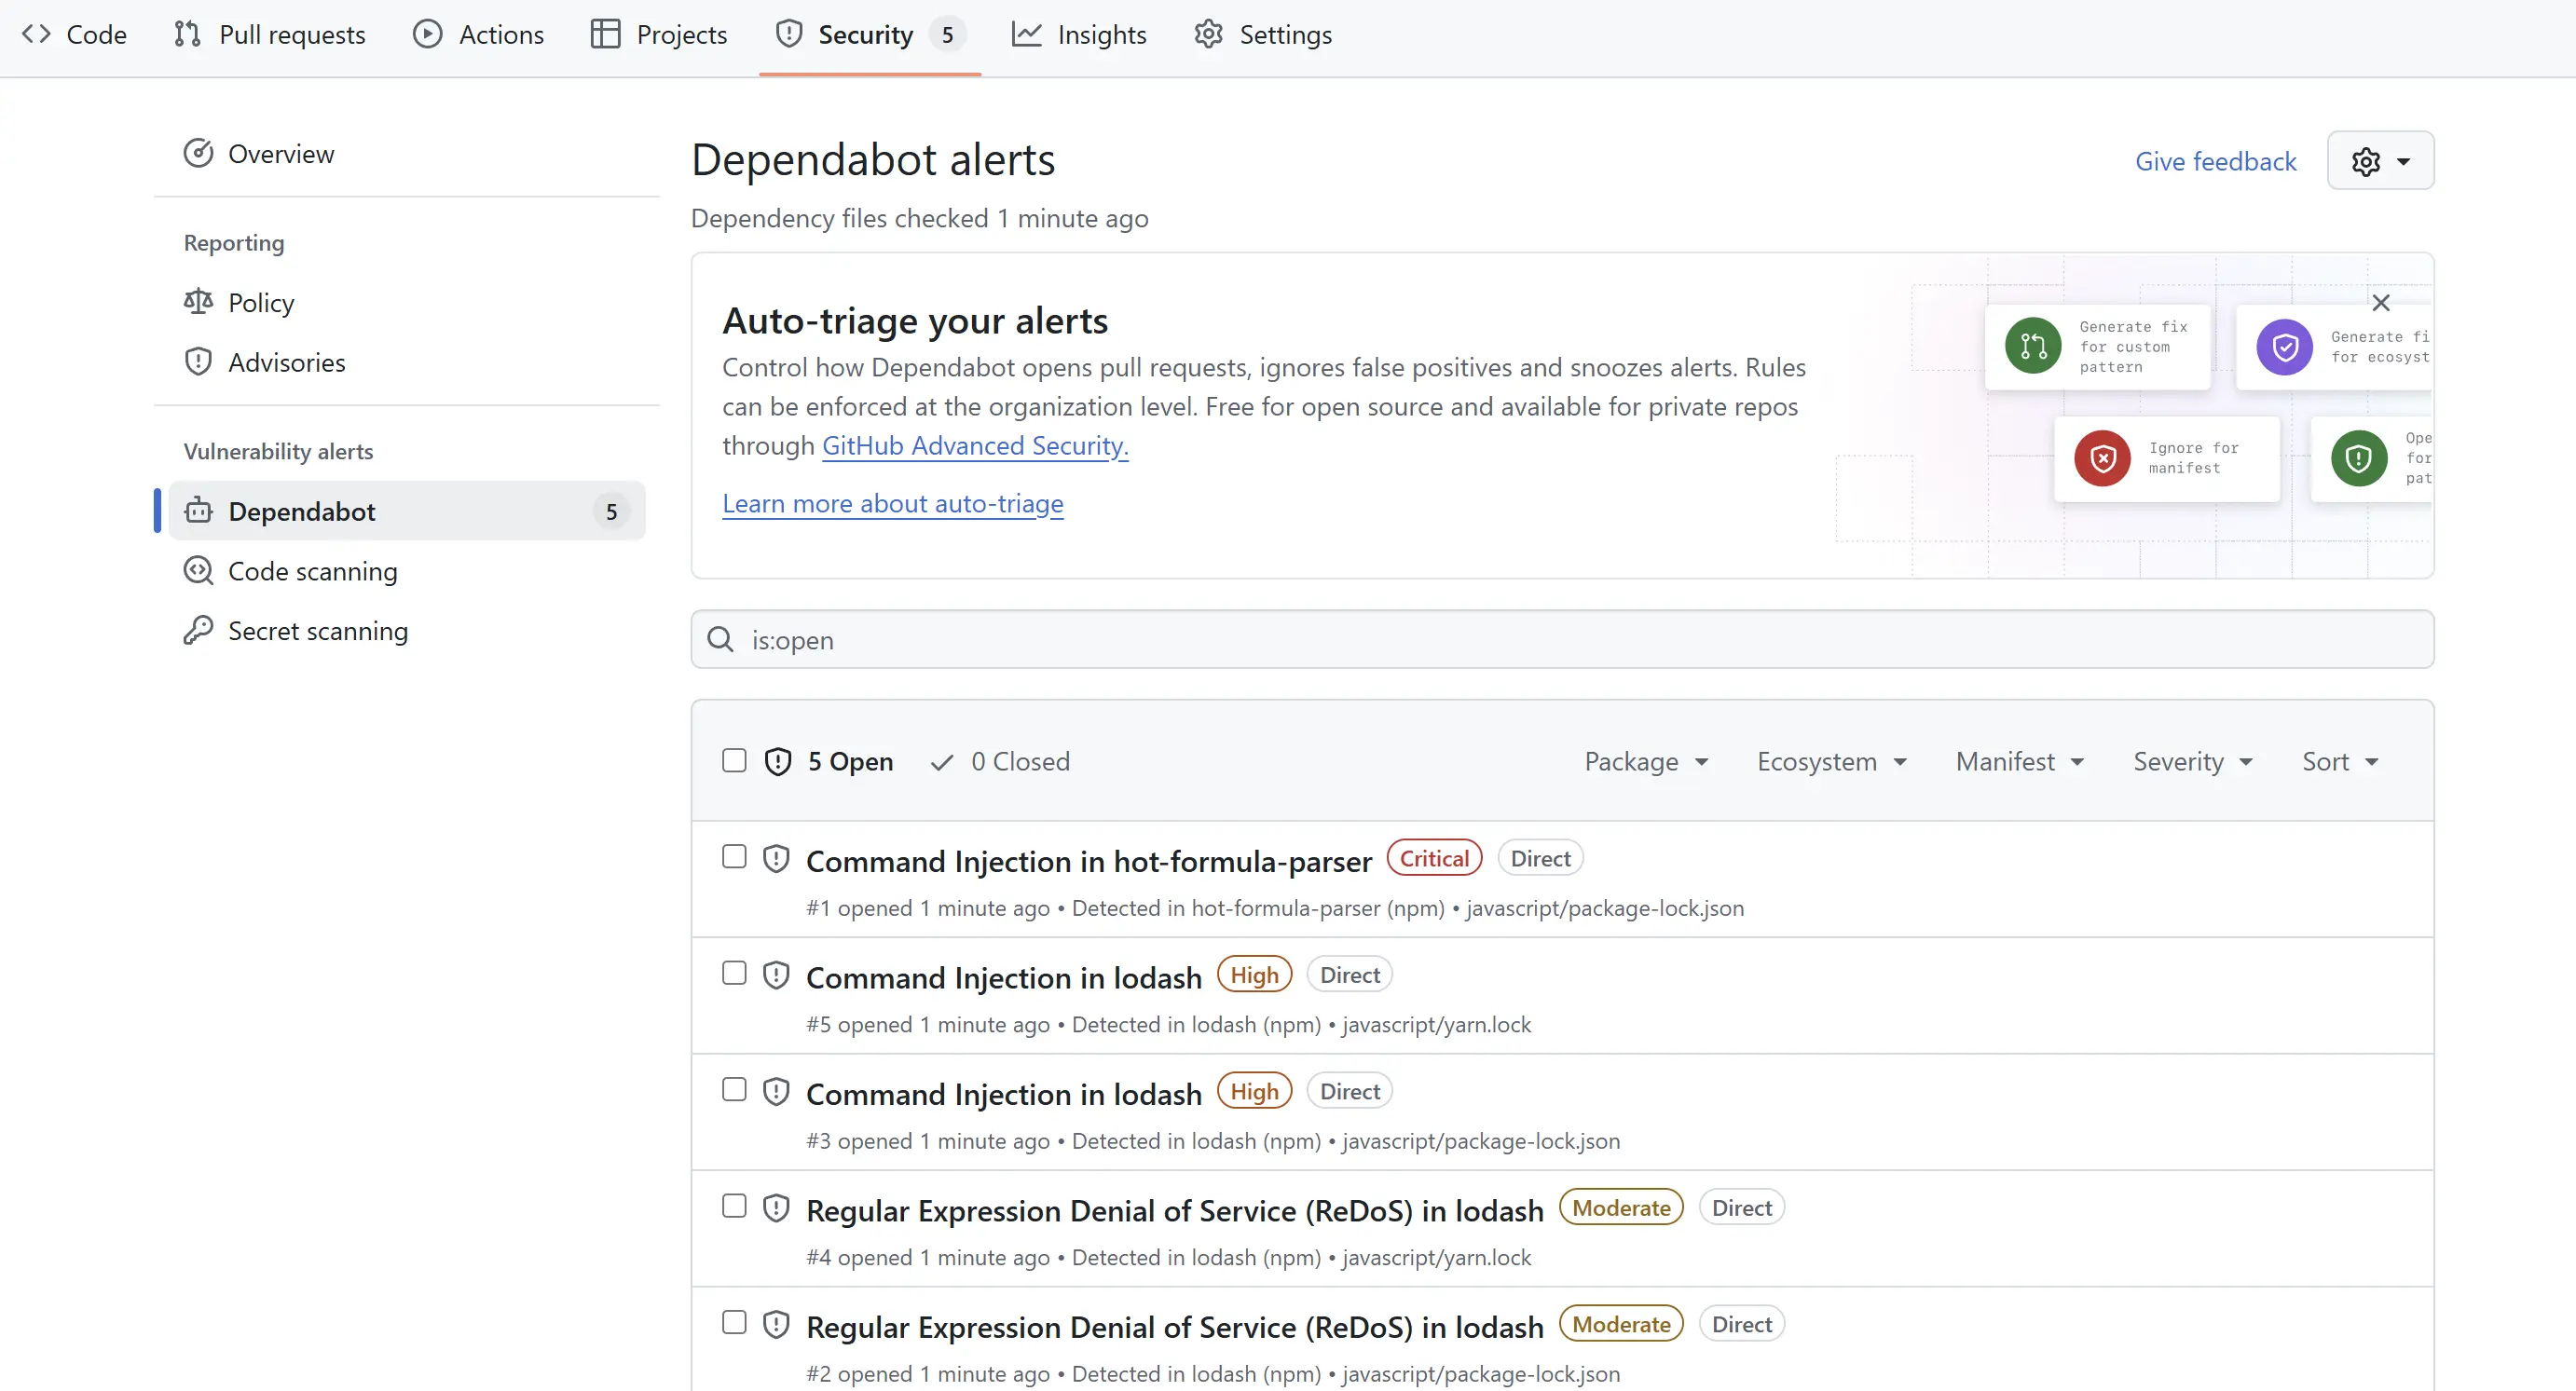Click the Settings gear icon in nav
Screen dimensions: 2576x1391
(x=1209, y=34)
